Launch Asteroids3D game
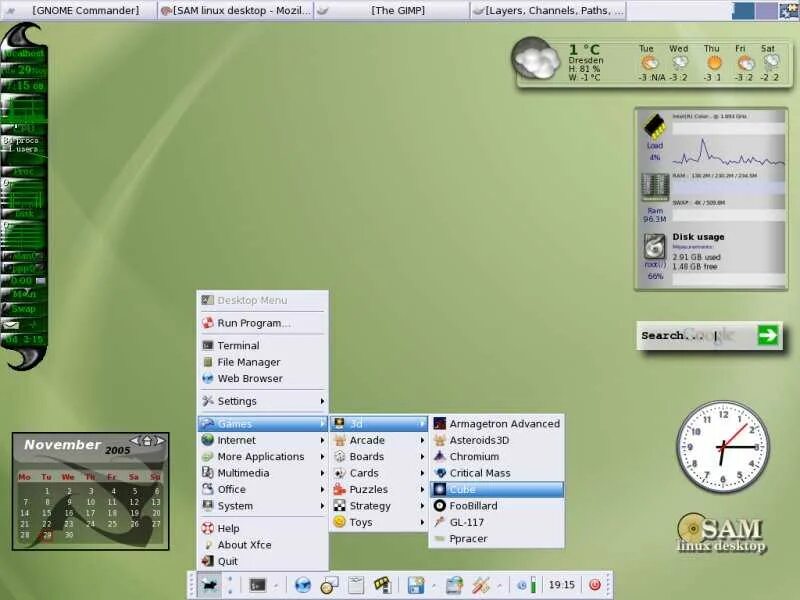This screenshot has width=800, height=600. coord(497,440)
